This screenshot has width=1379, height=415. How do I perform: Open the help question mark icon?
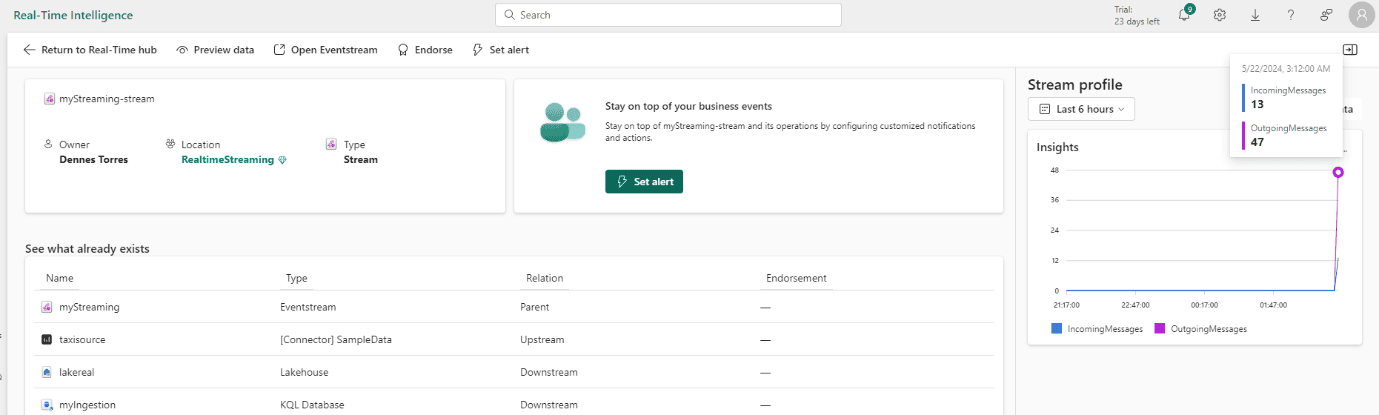(1291, 15)
